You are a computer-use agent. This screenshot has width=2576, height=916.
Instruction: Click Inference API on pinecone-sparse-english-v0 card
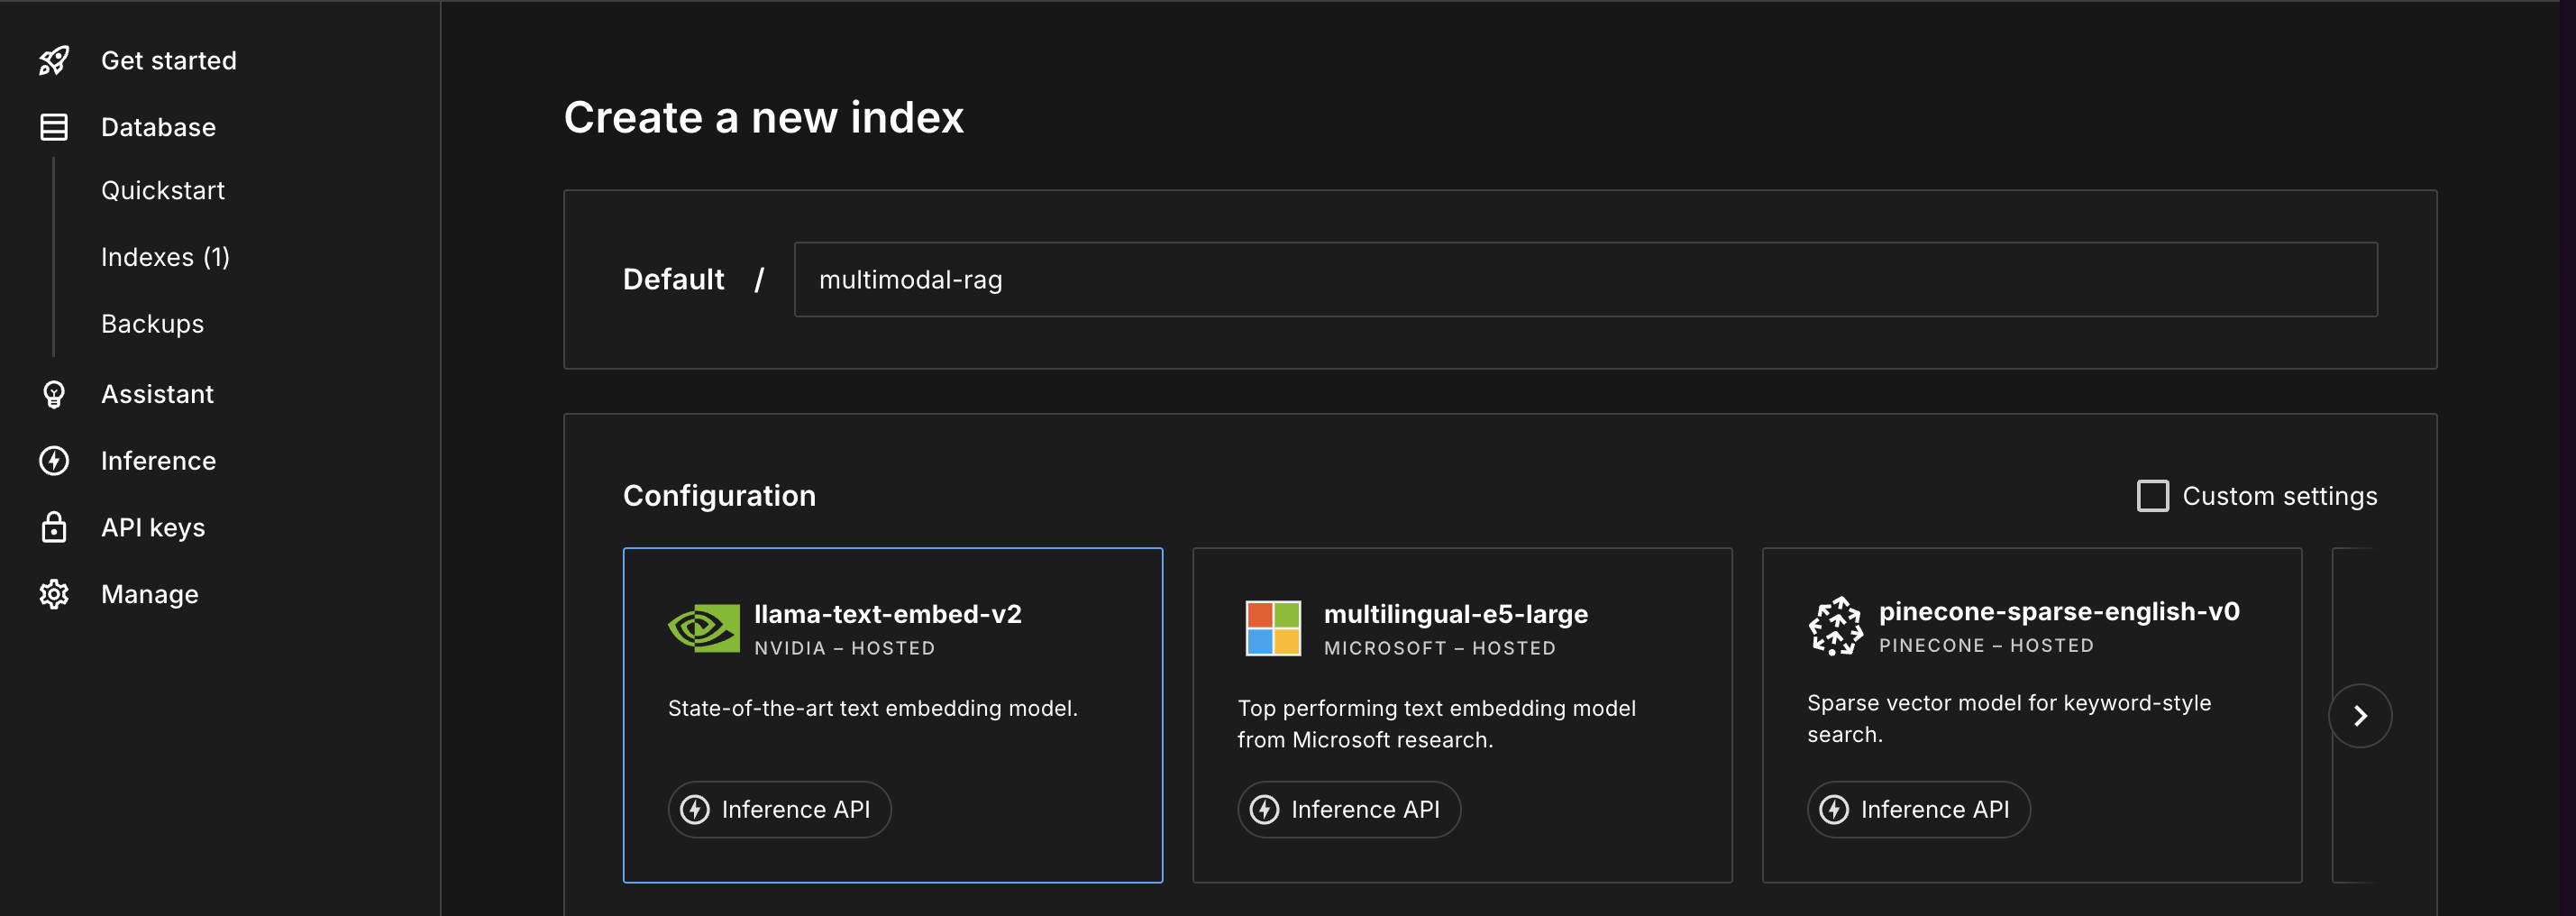1917,809
